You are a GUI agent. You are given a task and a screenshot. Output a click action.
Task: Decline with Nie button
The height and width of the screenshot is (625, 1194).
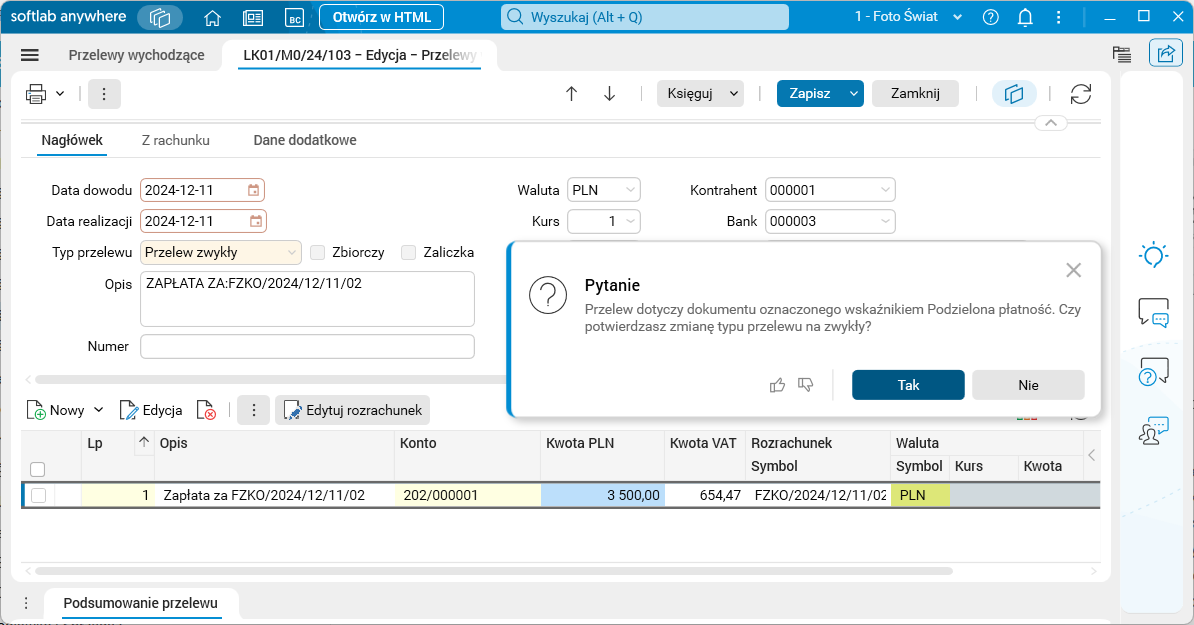point(1028,385)
